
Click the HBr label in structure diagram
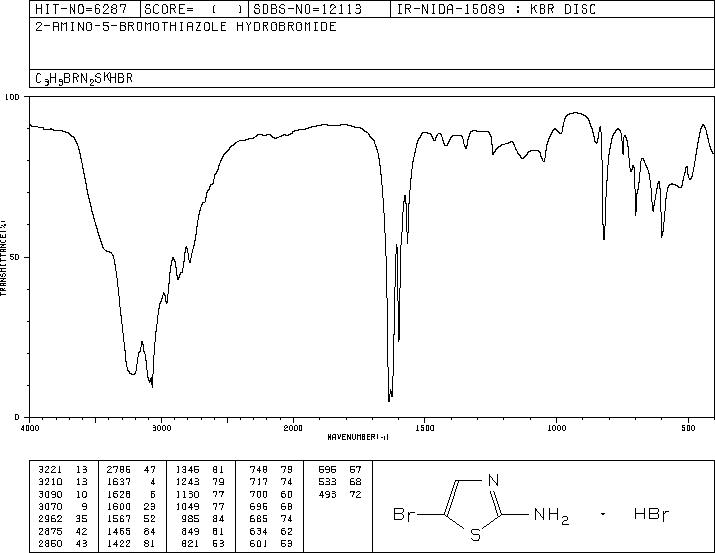pyautogui.click(x=651, y=515)
